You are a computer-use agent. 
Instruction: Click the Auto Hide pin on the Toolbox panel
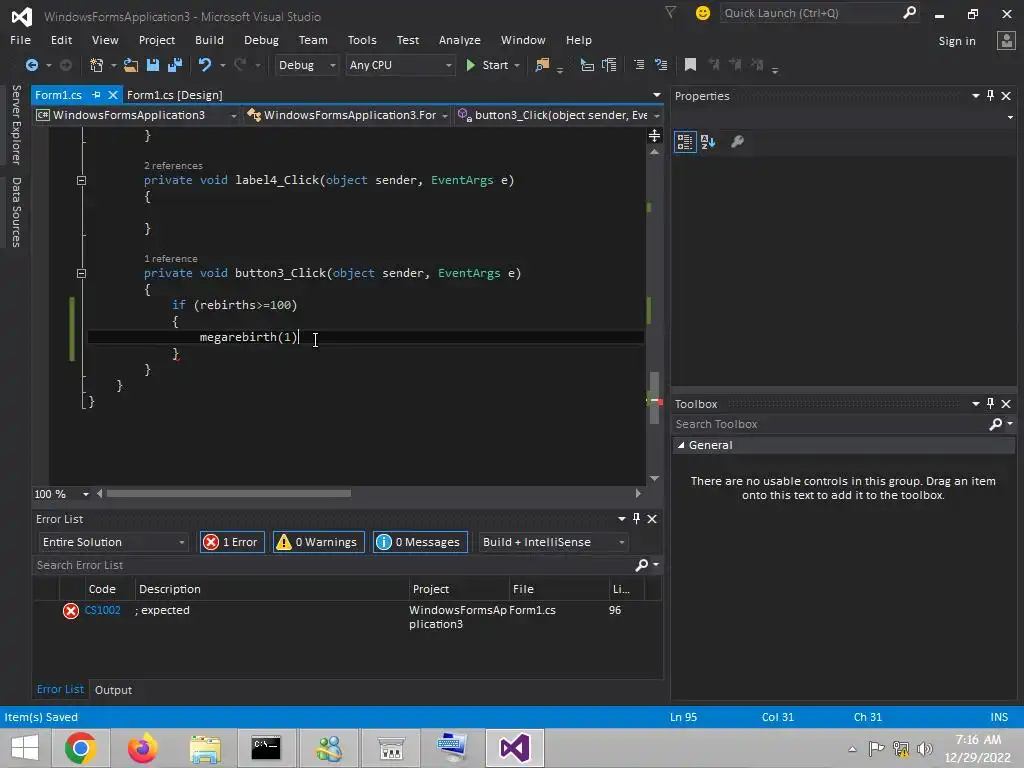(x=991, y=404)
